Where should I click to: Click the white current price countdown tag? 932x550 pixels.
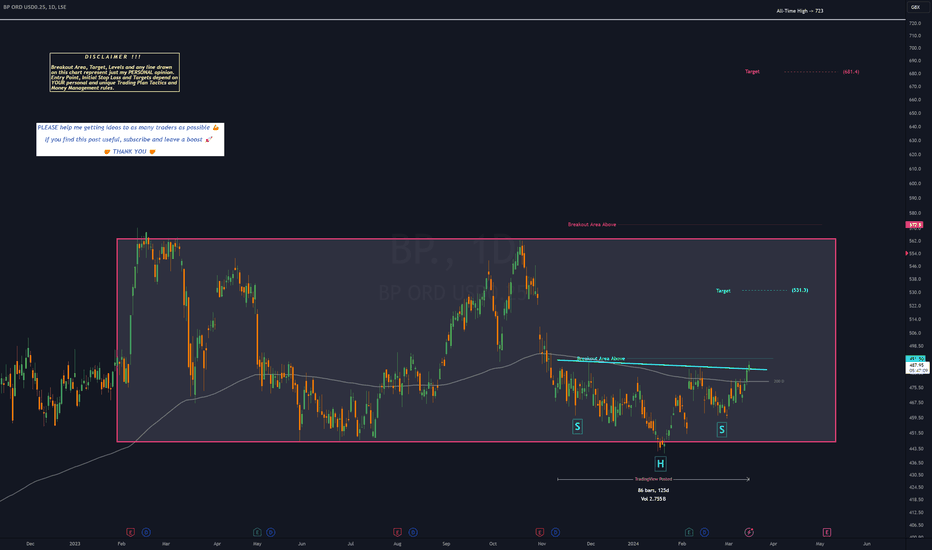tap(917, 368)
